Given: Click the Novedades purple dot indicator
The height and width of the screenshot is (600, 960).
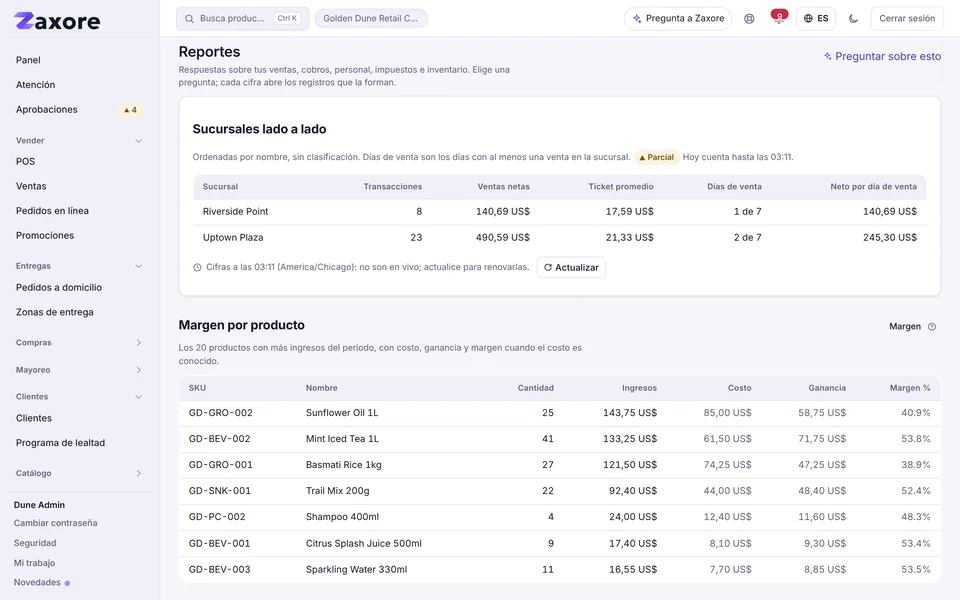Looking at the screenshot, I should coord(67,583).
